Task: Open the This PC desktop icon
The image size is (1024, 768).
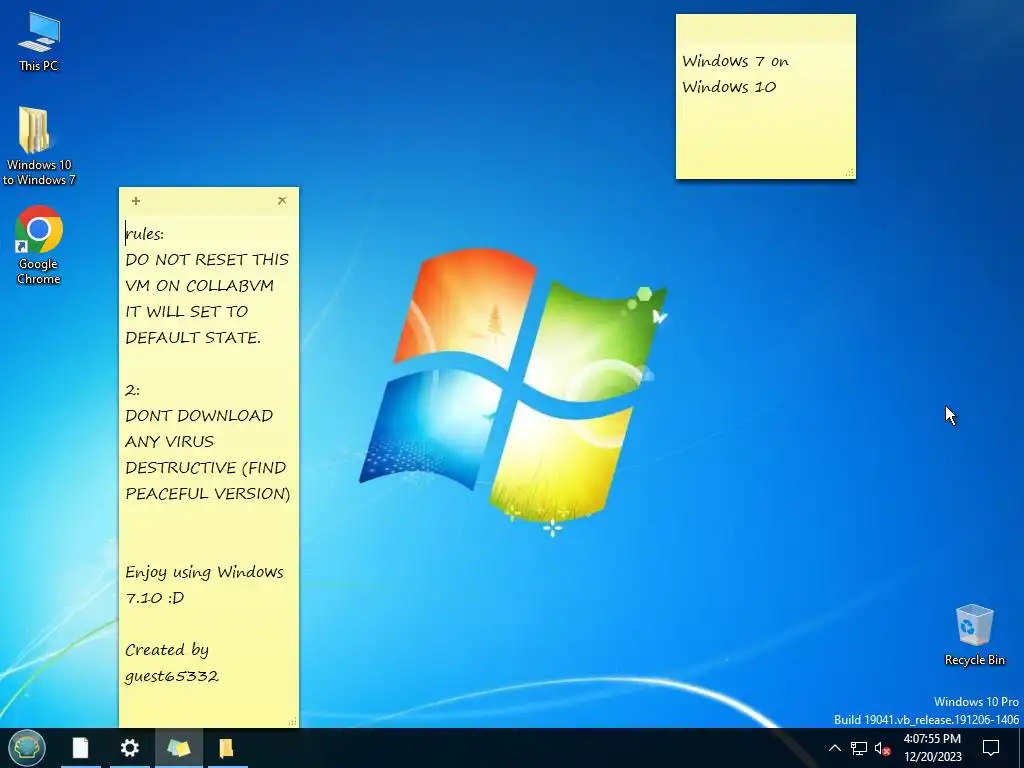Action: pos(39,40)
